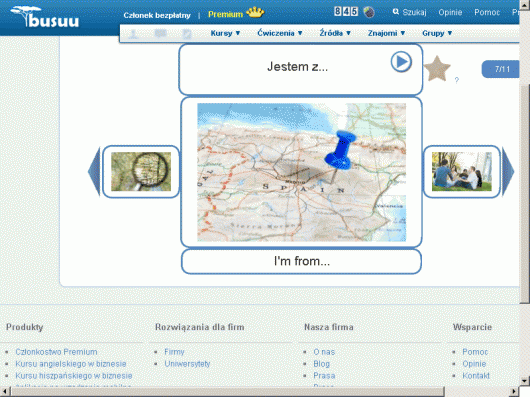530x397 pixels.
Task: Expand the Źródła dropdown menu
Action: (x=335, y=33)
